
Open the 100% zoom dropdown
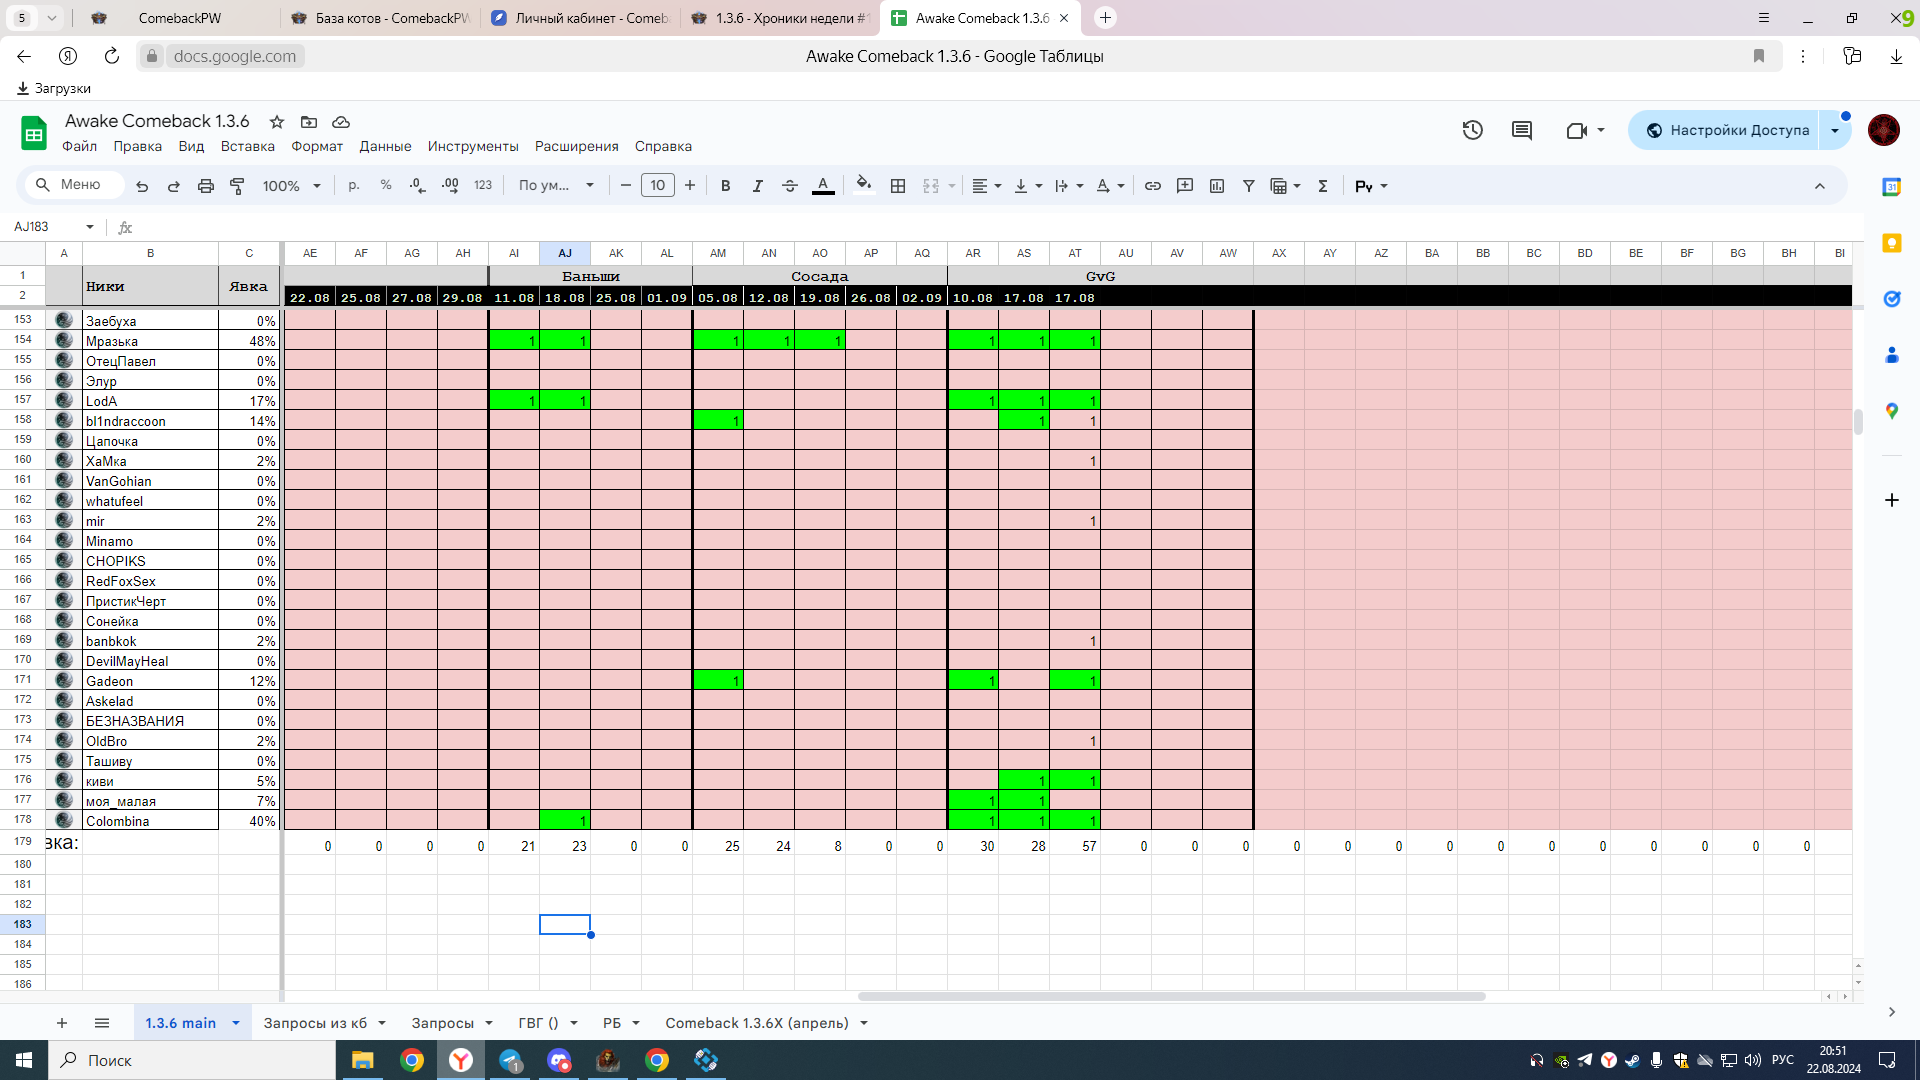(x=291, y=186)
